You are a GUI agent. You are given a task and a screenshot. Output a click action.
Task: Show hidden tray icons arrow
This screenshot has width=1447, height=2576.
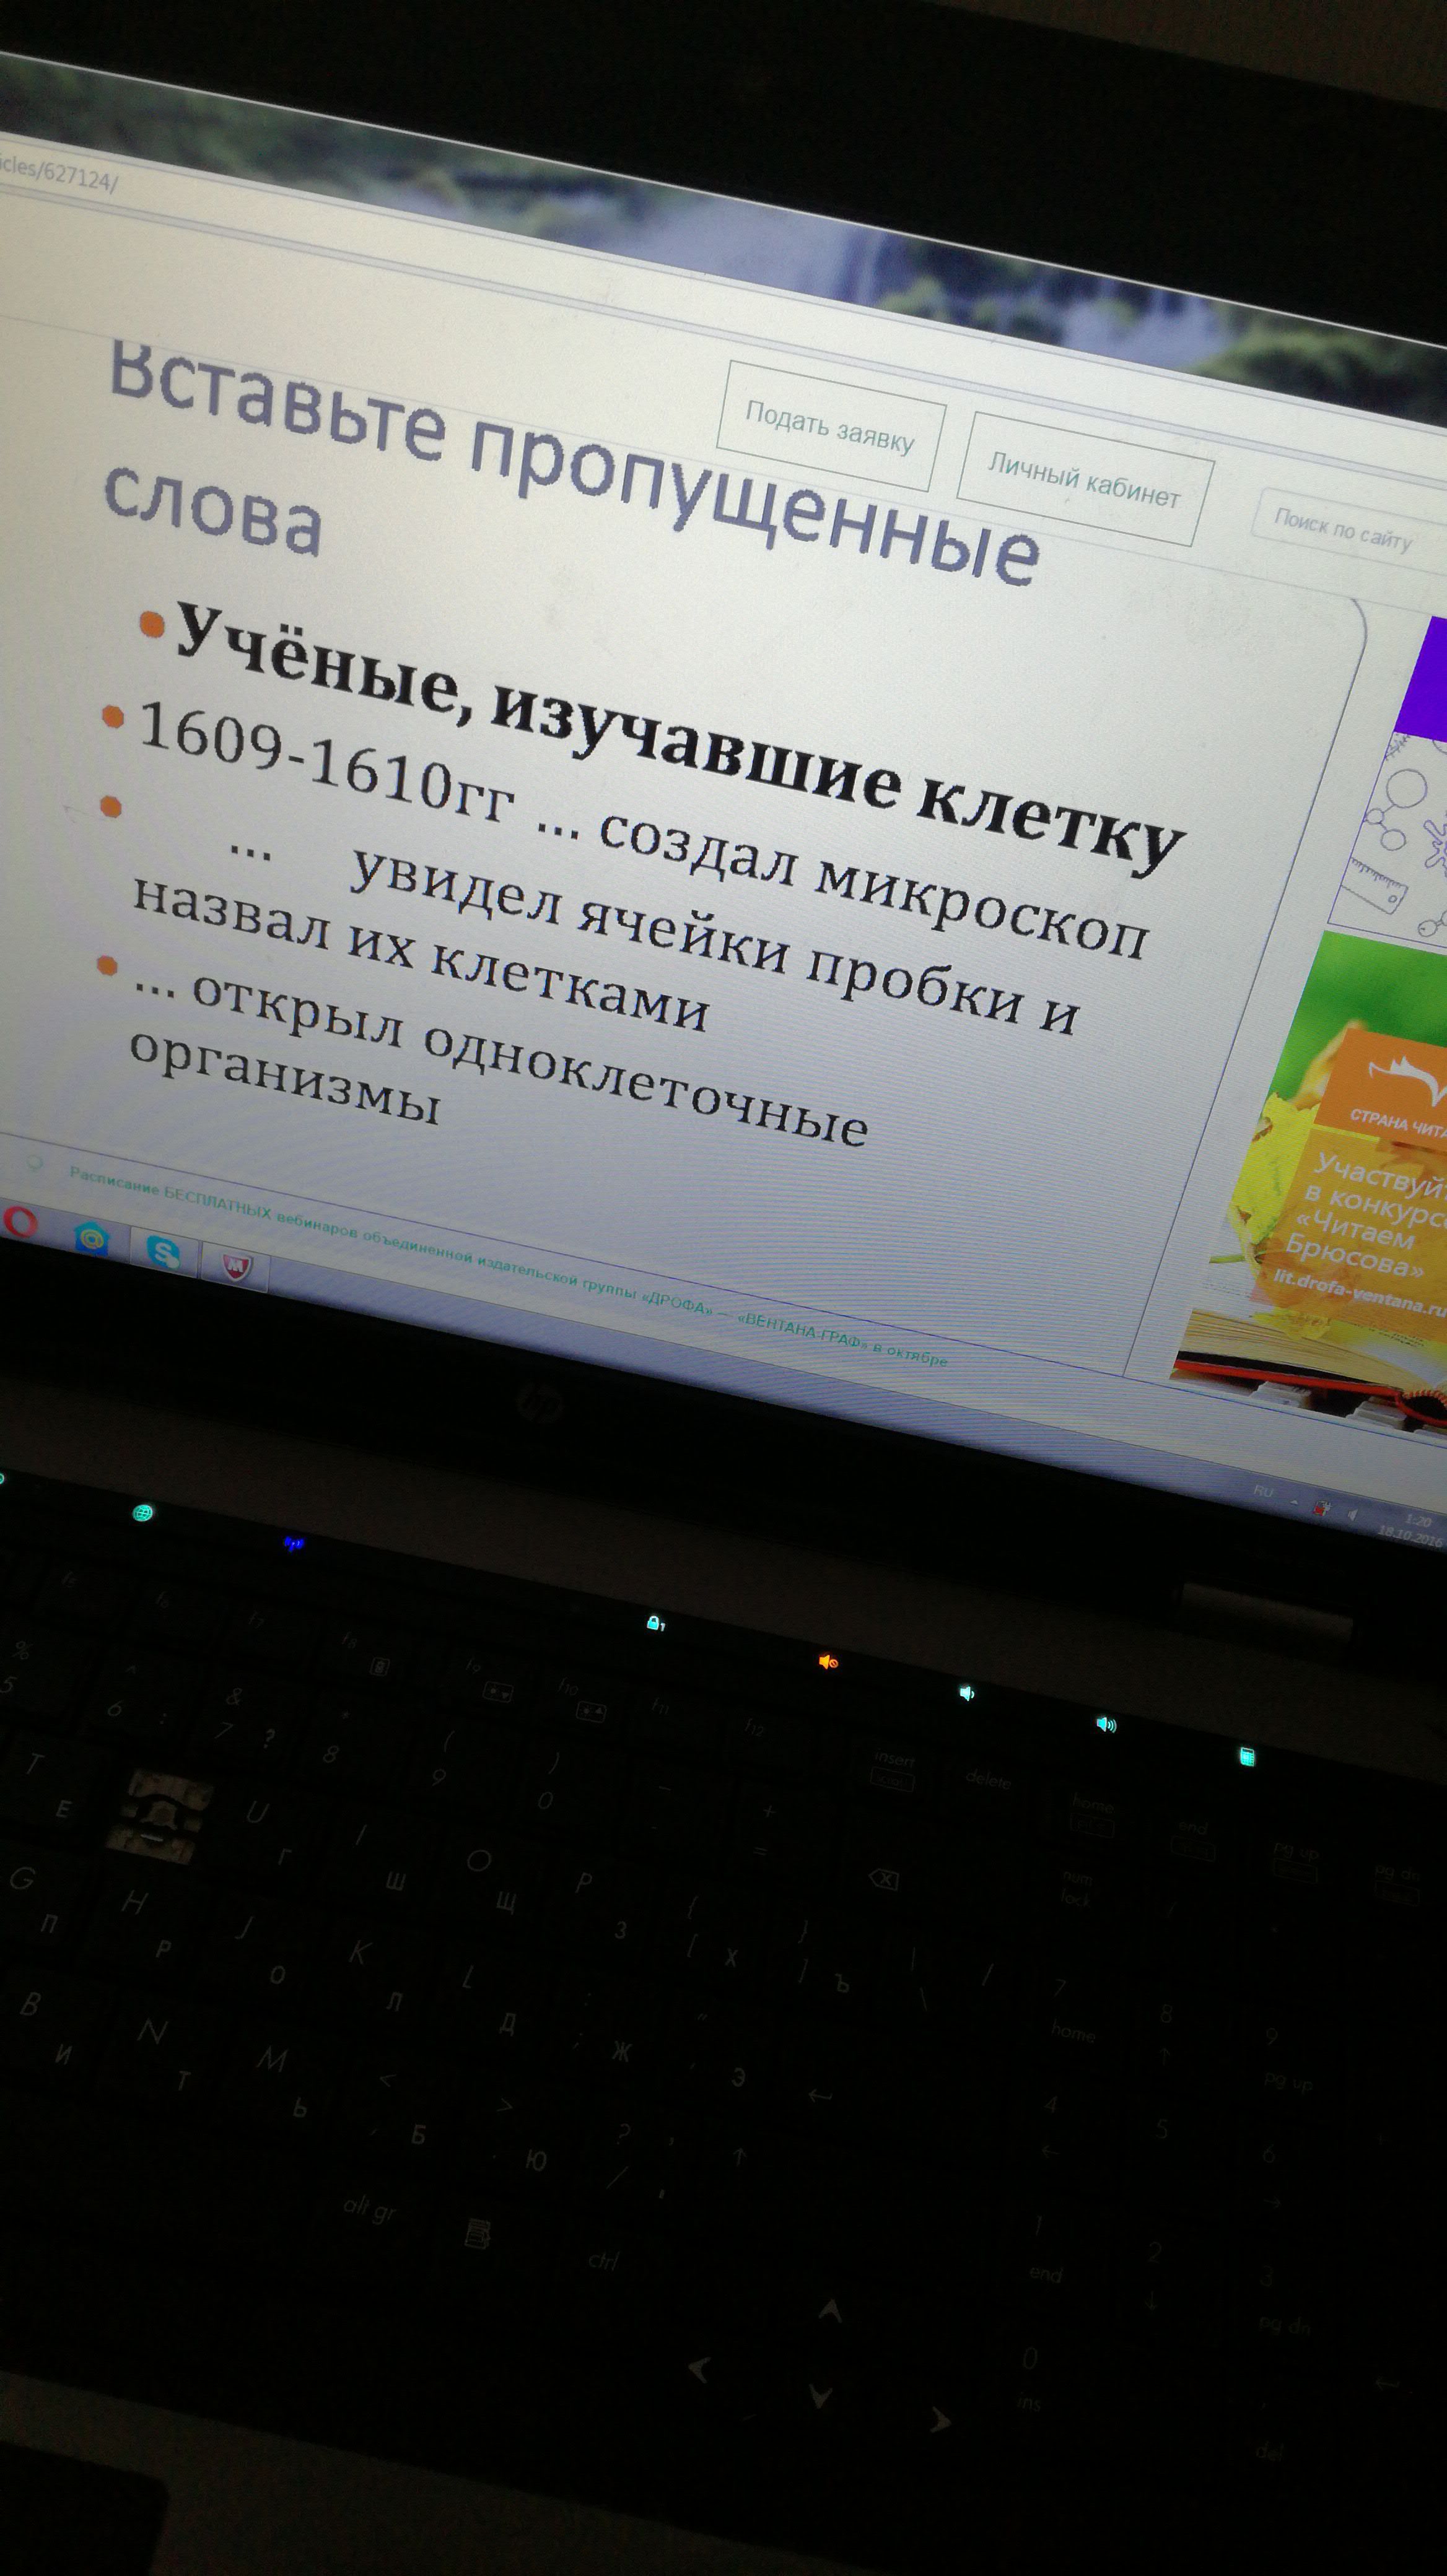1294,1502
